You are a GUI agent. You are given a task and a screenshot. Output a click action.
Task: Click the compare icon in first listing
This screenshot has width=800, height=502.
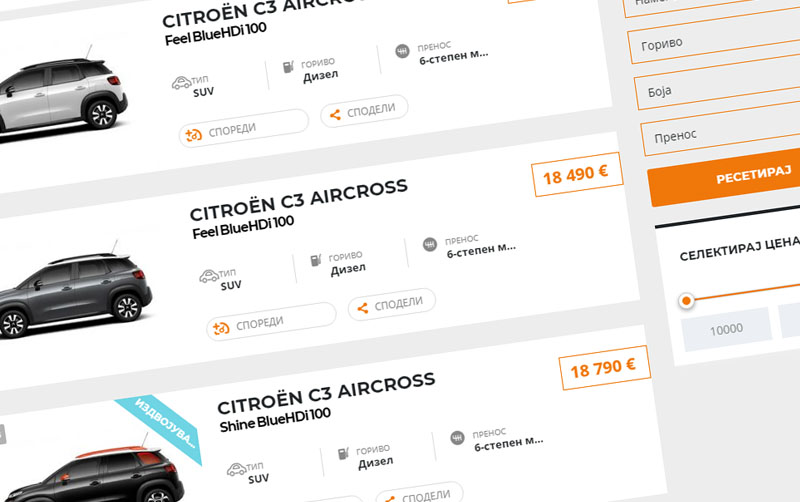coord(193,136)
